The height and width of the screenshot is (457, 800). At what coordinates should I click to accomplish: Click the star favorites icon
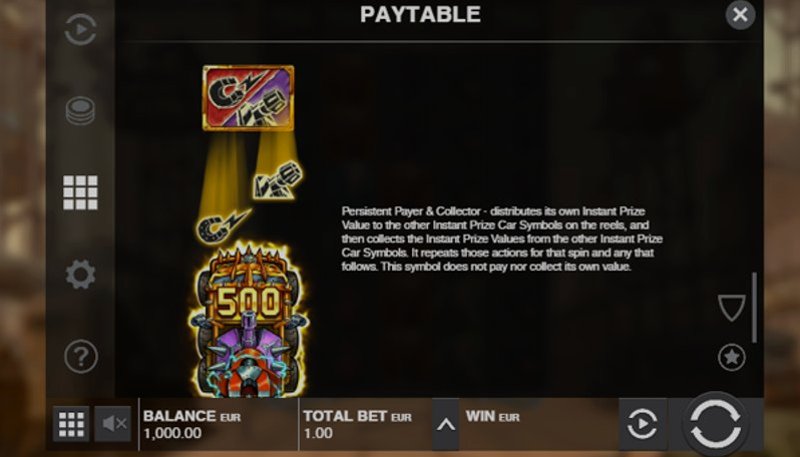pyautogui.click(x=732, y=357)
